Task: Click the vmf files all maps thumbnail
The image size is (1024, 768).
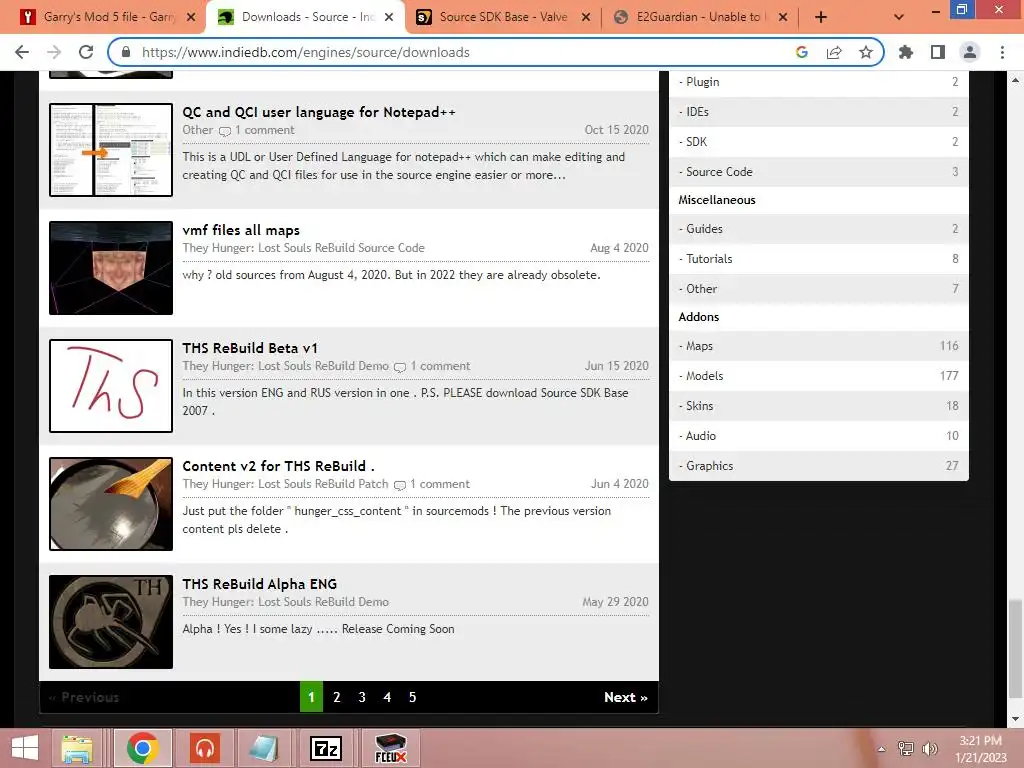Action: click(x=111, y=268)
